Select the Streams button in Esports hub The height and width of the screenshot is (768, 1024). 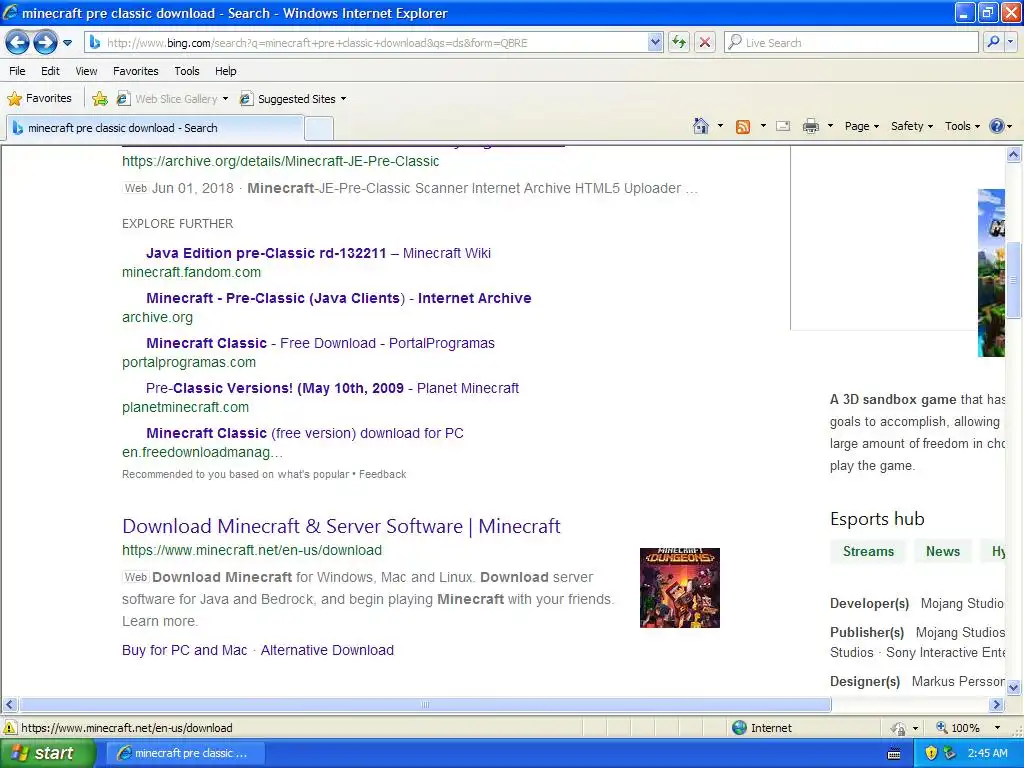tap(868, 551)
